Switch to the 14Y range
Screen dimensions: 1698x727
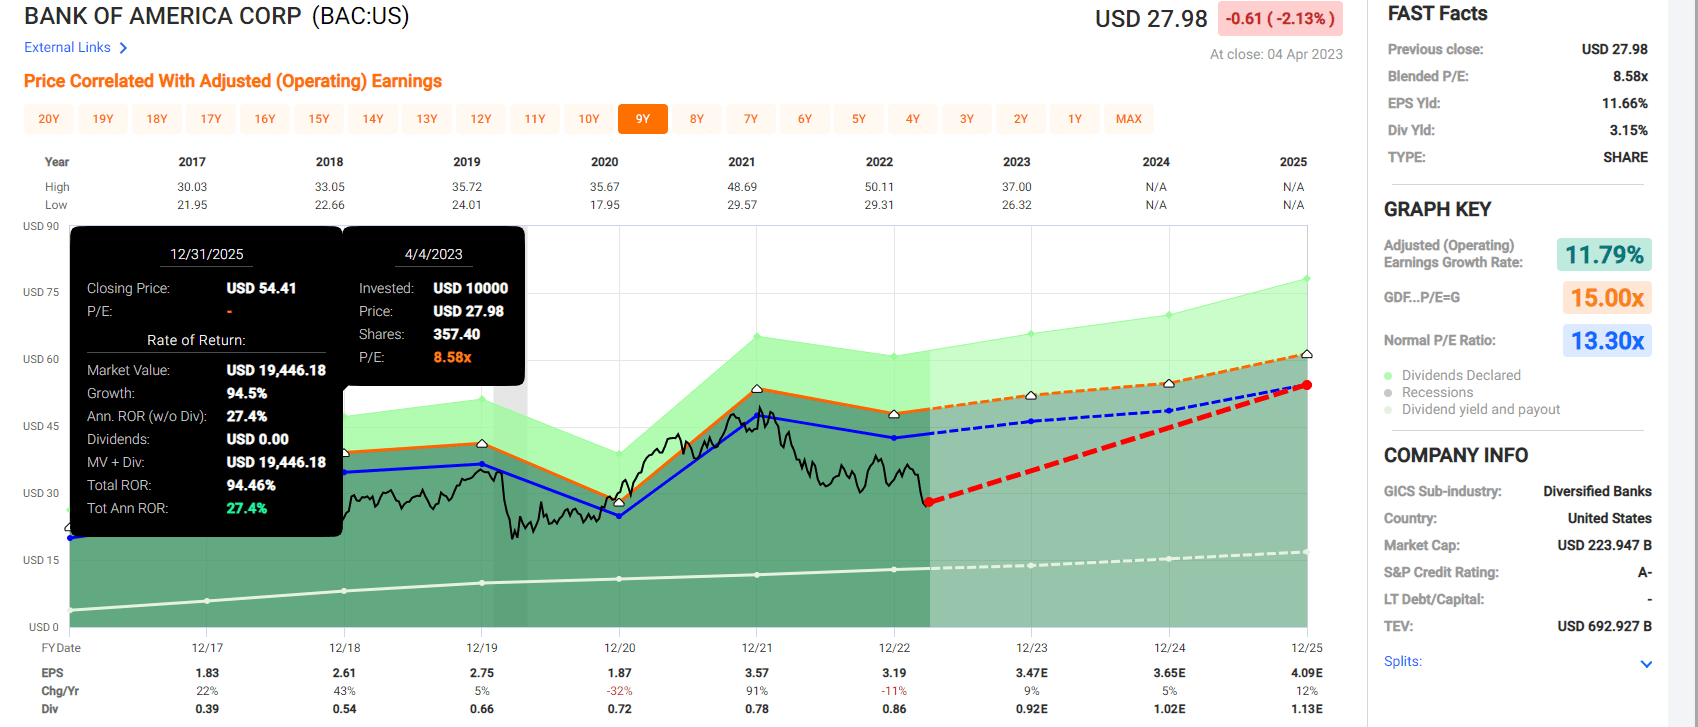(x=373, y=119)
